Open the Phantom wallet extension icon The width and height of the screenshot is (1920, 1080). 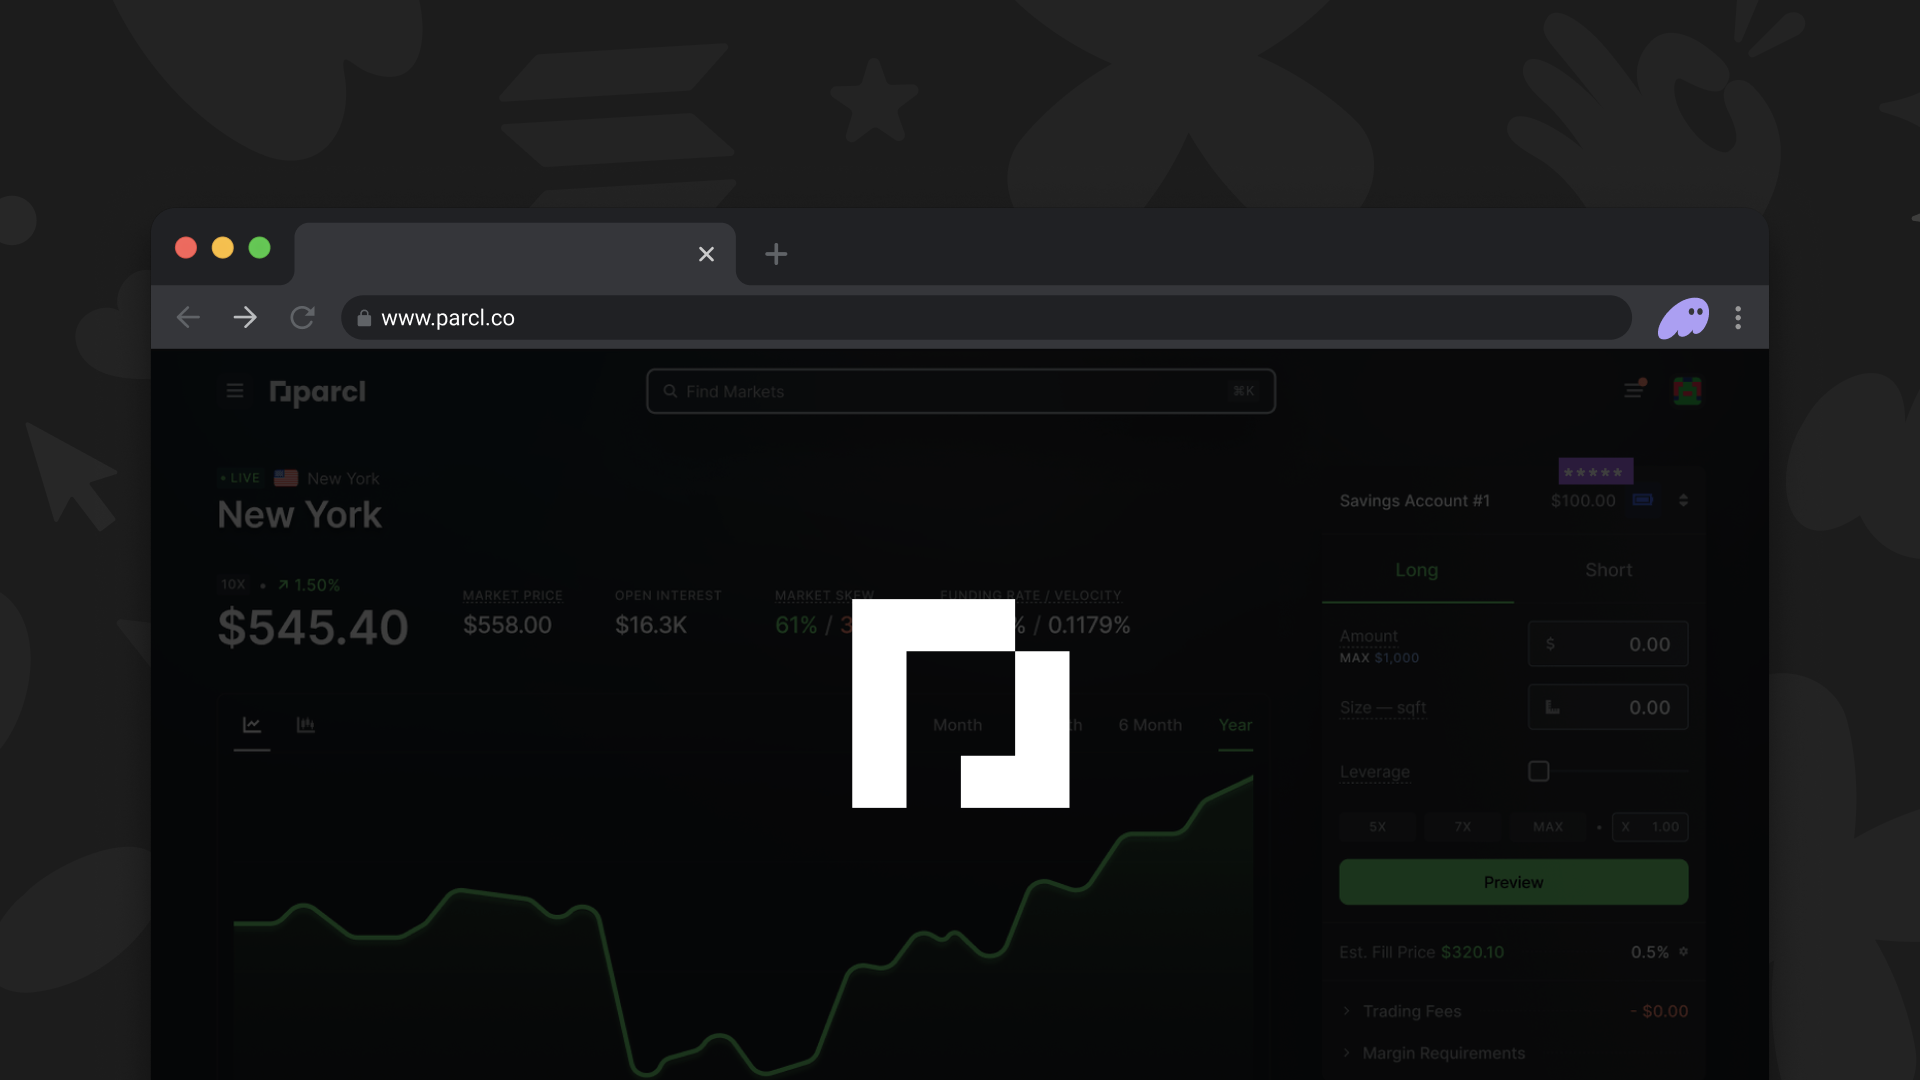click(x=1684, y=318)
